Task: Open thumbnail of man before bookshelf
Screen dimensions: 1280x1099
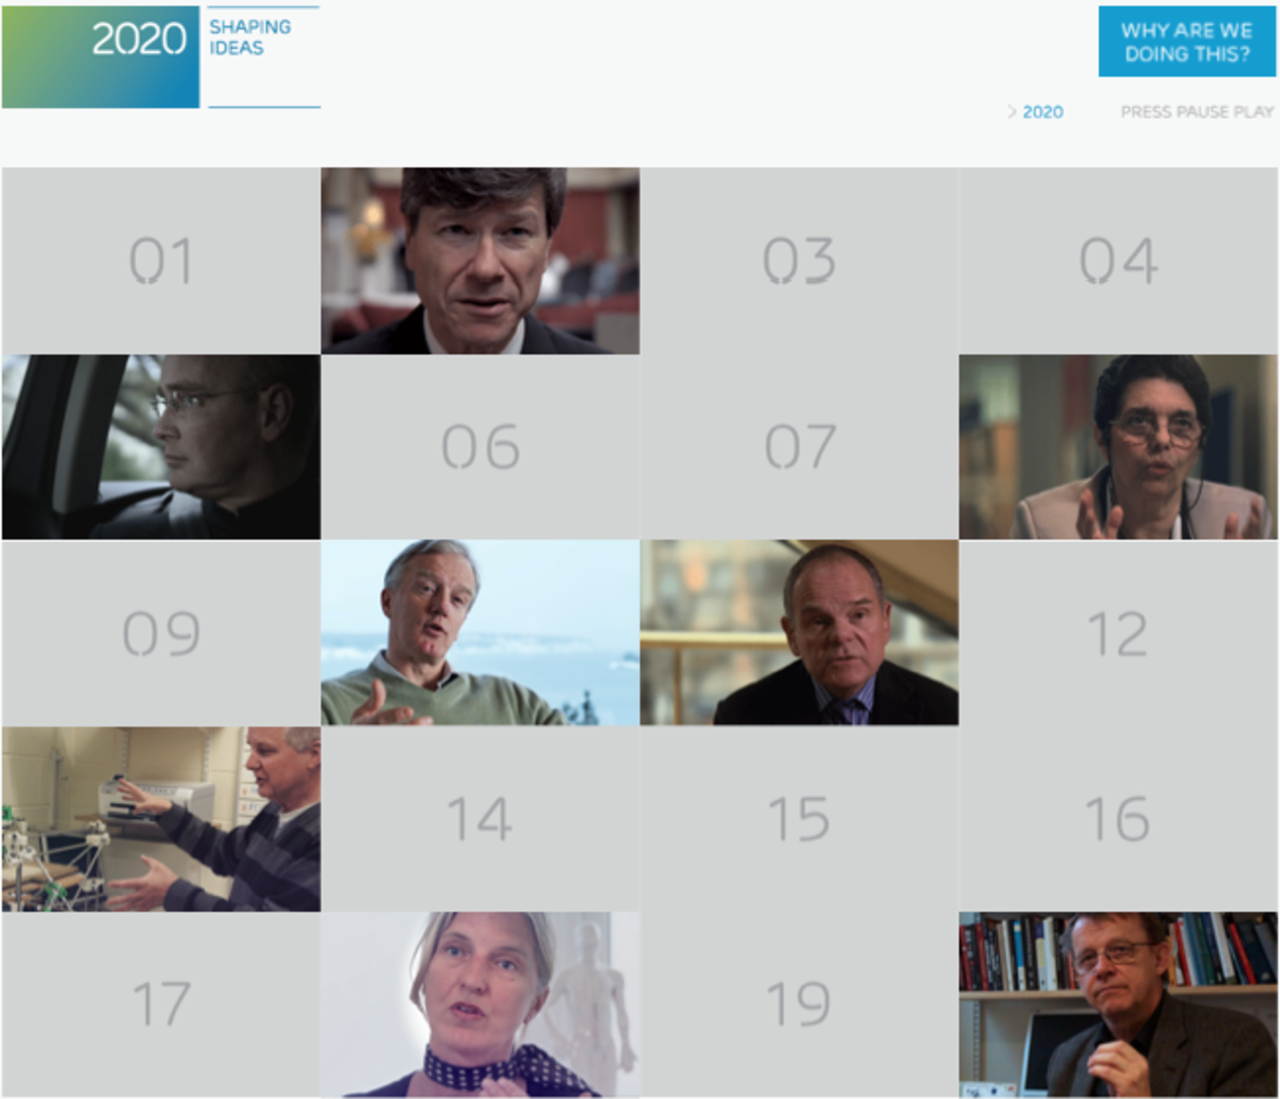Action: (1119, 1005)
